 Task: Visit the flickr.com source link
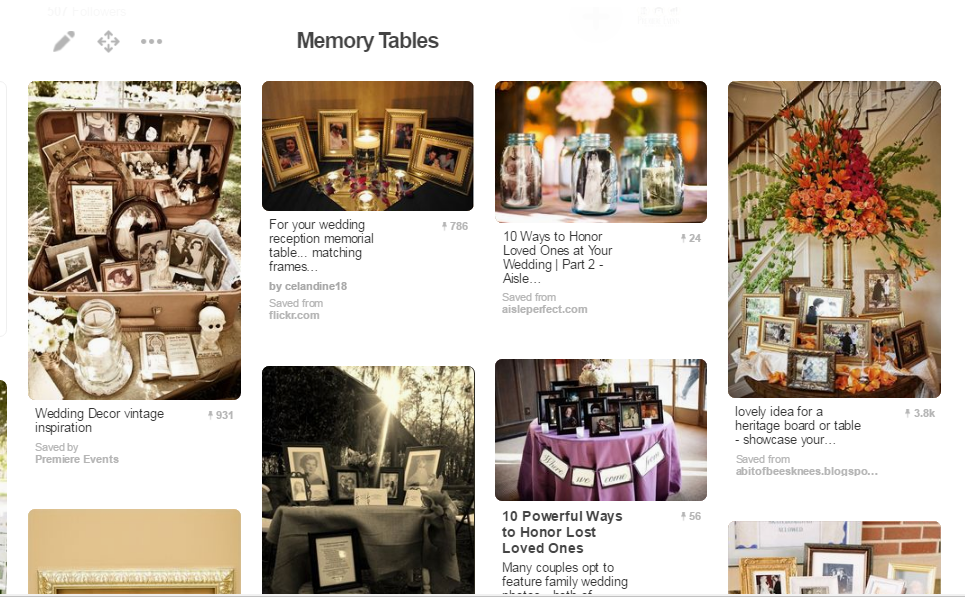[294, 315]
